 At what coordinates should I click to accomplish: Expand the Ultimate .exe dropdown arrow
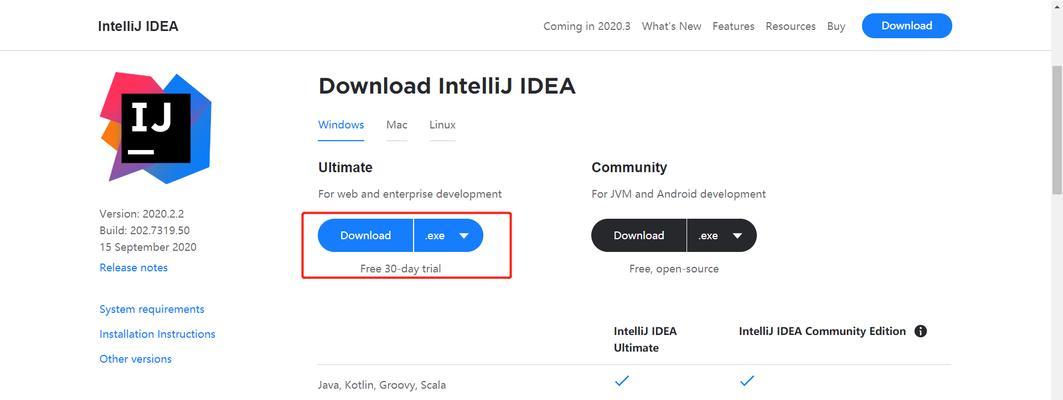(464, 236)
